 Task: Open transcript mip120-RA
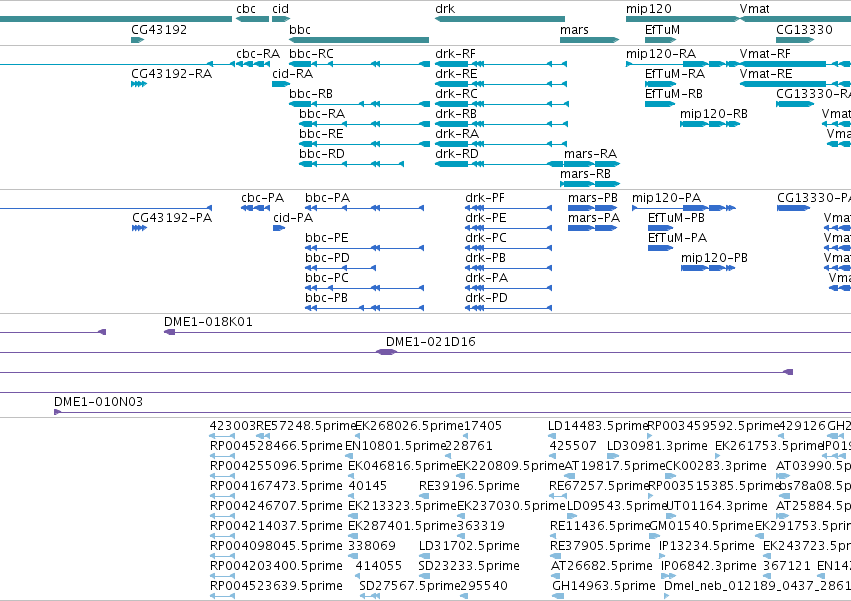683,64
